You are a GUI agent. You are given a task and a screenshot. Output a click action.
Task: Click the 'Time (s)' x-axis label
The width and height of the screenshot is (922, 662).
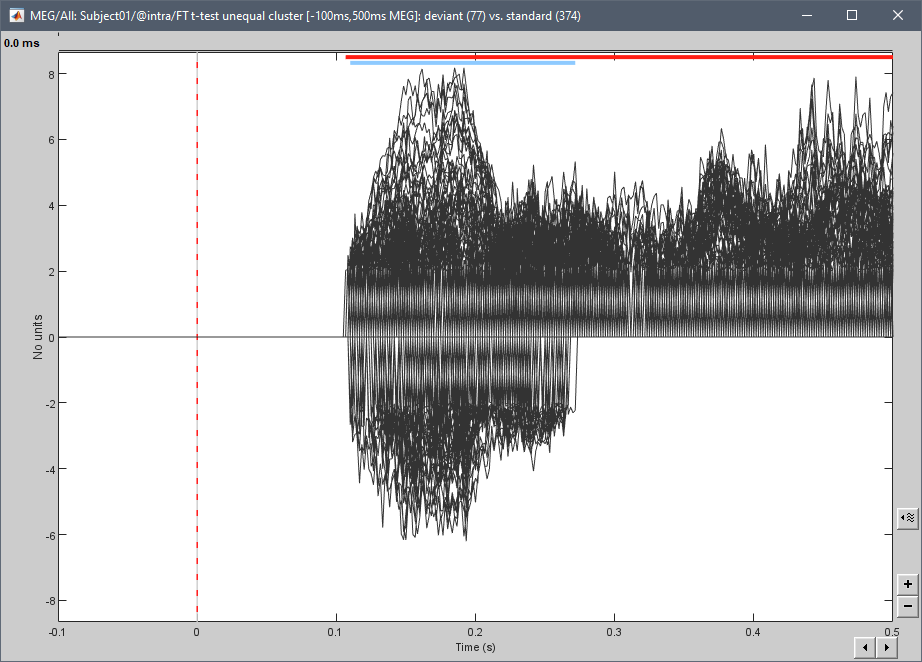[x=475, y=647]
